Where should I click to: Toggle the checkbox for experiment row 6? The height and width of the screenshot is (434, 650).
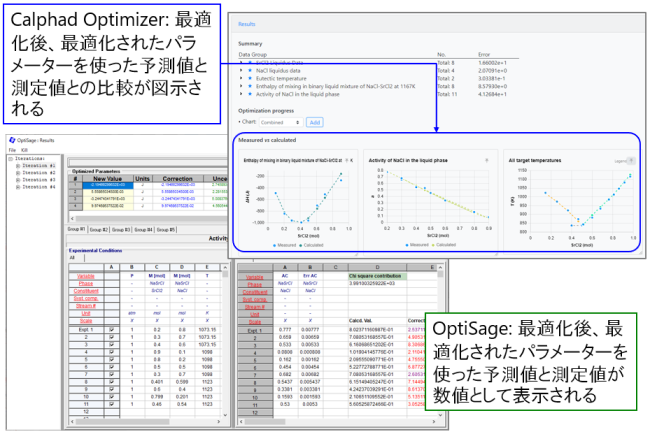(112, 367)
